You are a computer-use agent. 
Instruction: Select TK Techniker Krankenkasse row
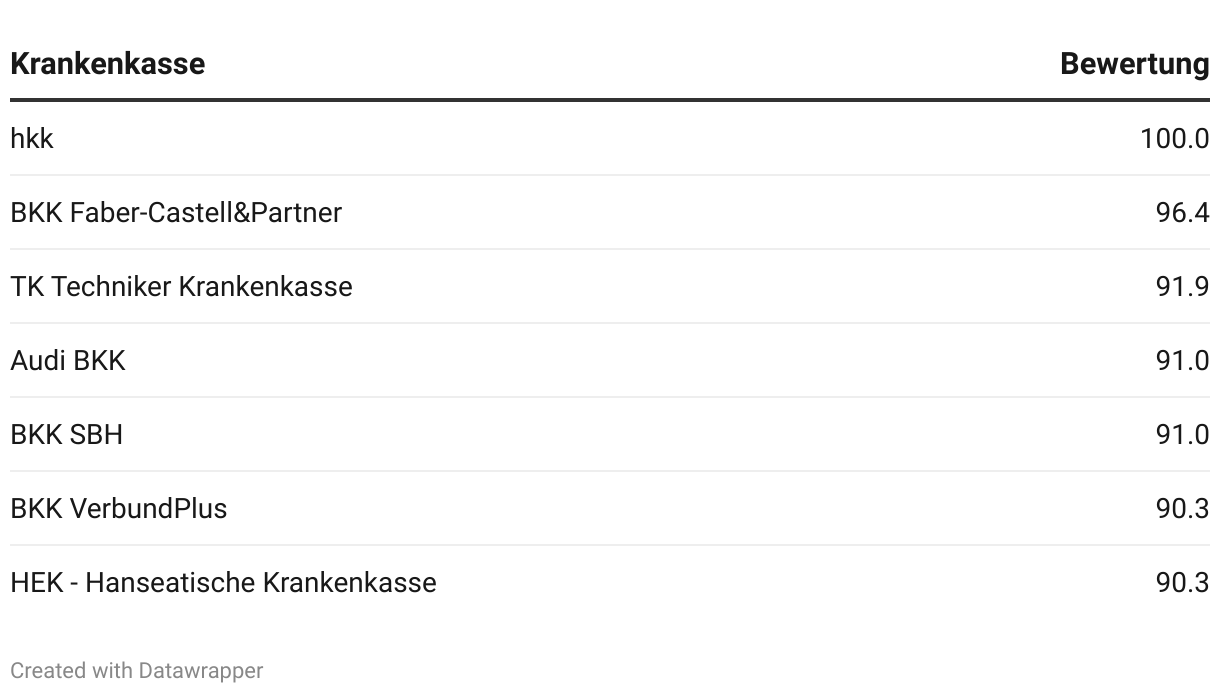[x=181, y=287]
